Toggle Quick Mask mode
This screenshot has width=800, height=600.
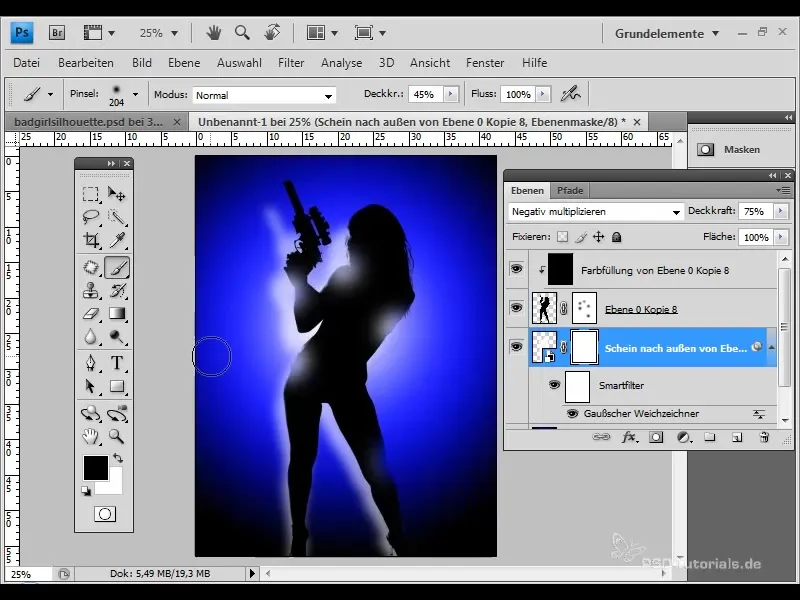[105, 514]
